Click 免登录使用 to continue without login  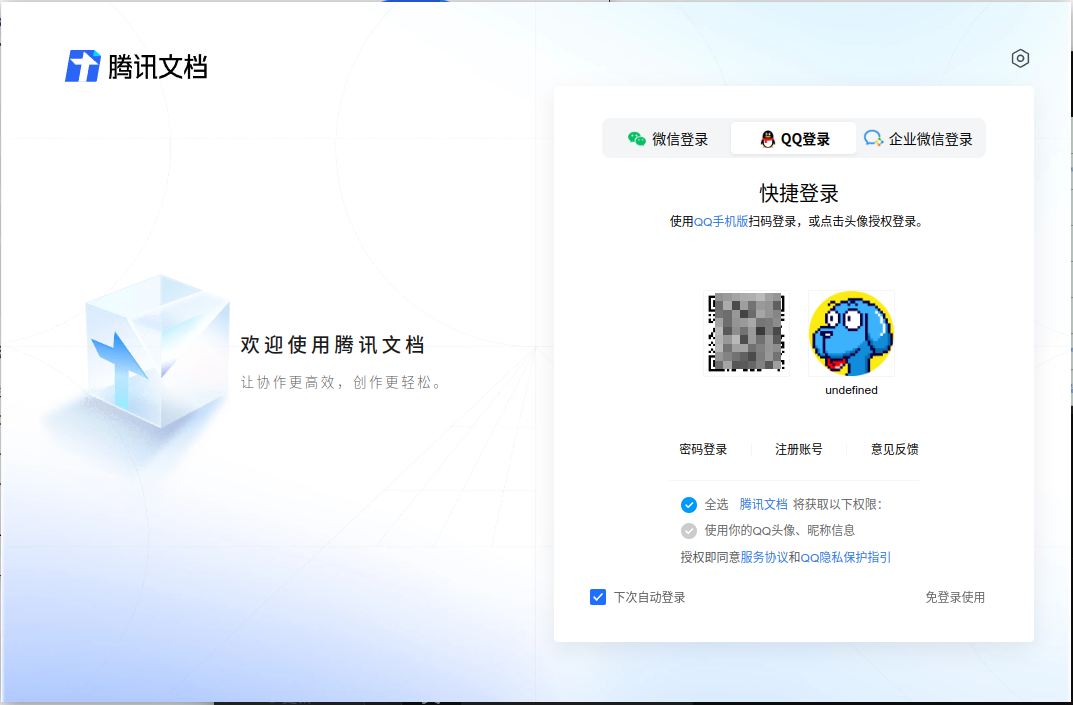coord(955,597)
